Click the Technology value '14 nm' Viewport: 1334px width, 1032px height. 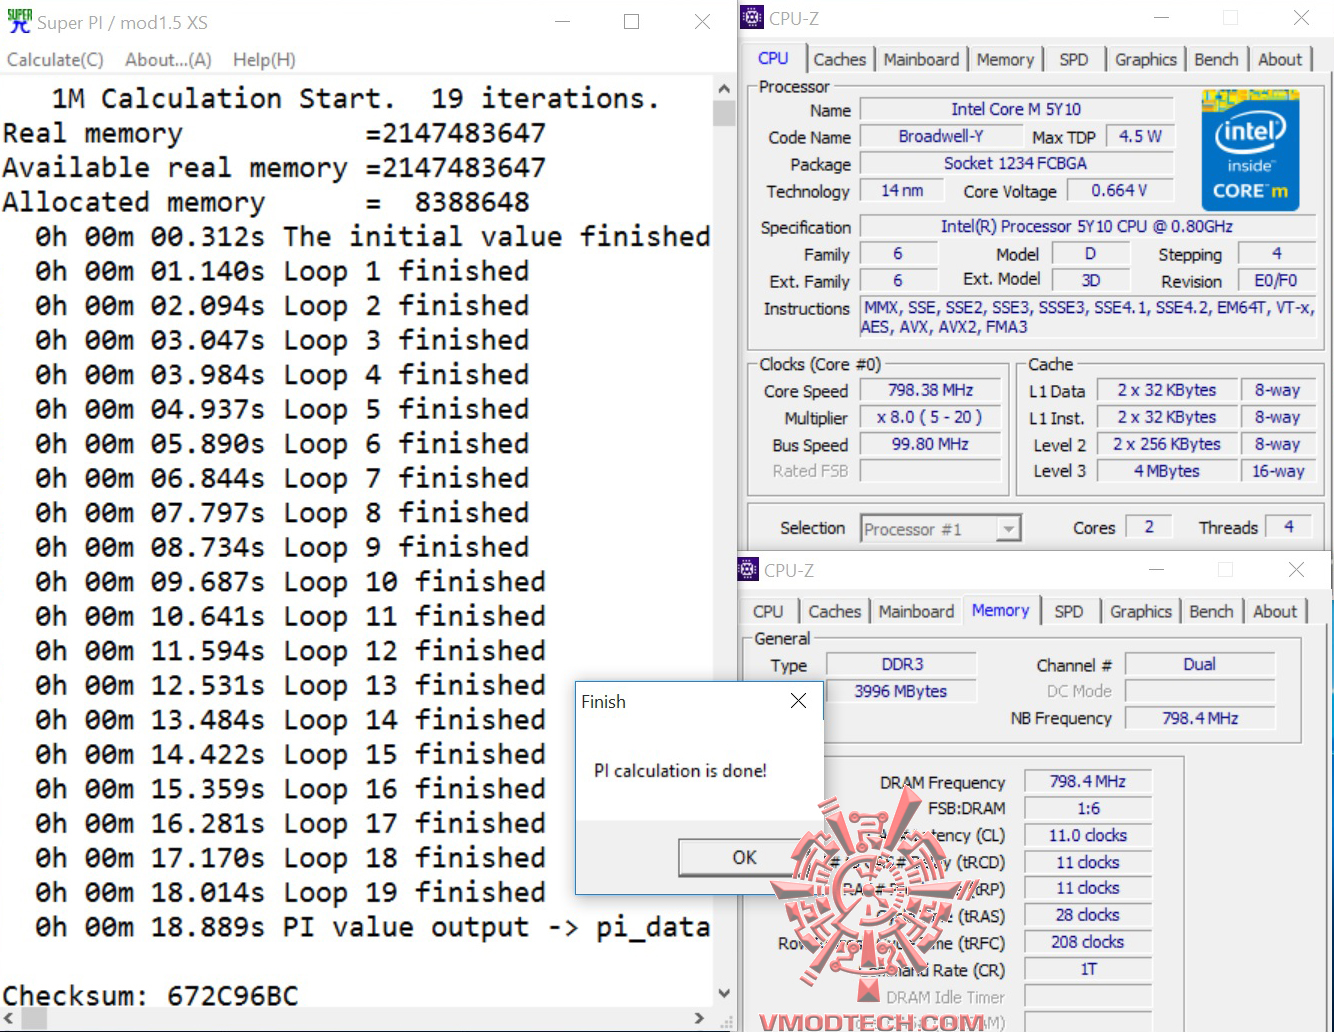[x=902, y=190]
